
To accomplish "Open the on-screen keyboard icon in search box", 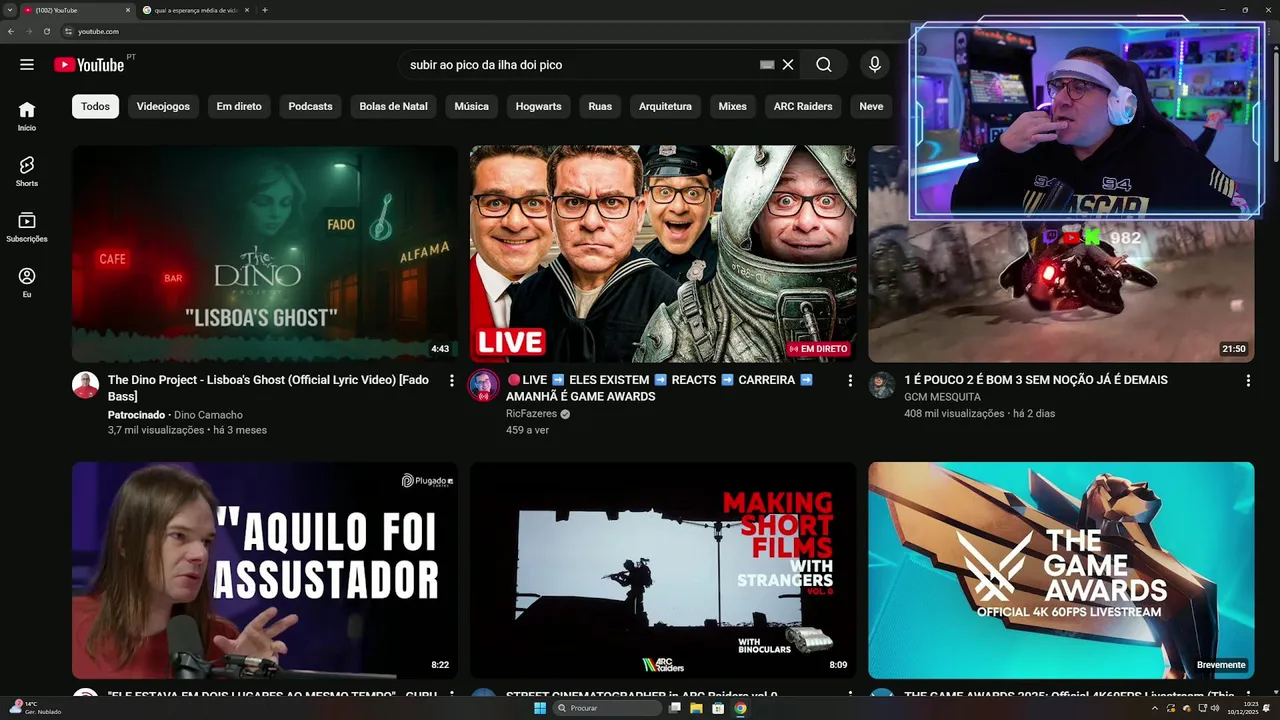I will (x=767, y=65).
